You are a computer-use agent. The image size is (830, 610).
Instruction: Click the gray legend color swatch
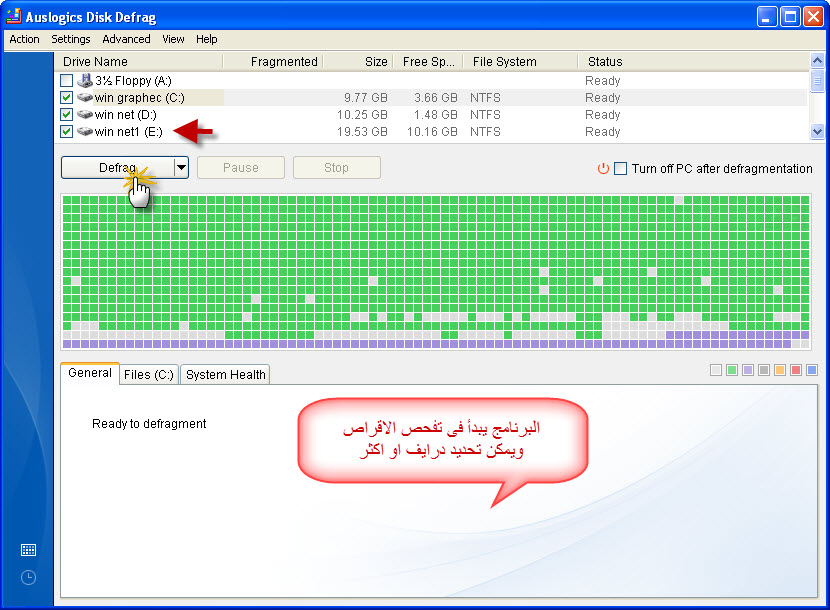point(764,370)
